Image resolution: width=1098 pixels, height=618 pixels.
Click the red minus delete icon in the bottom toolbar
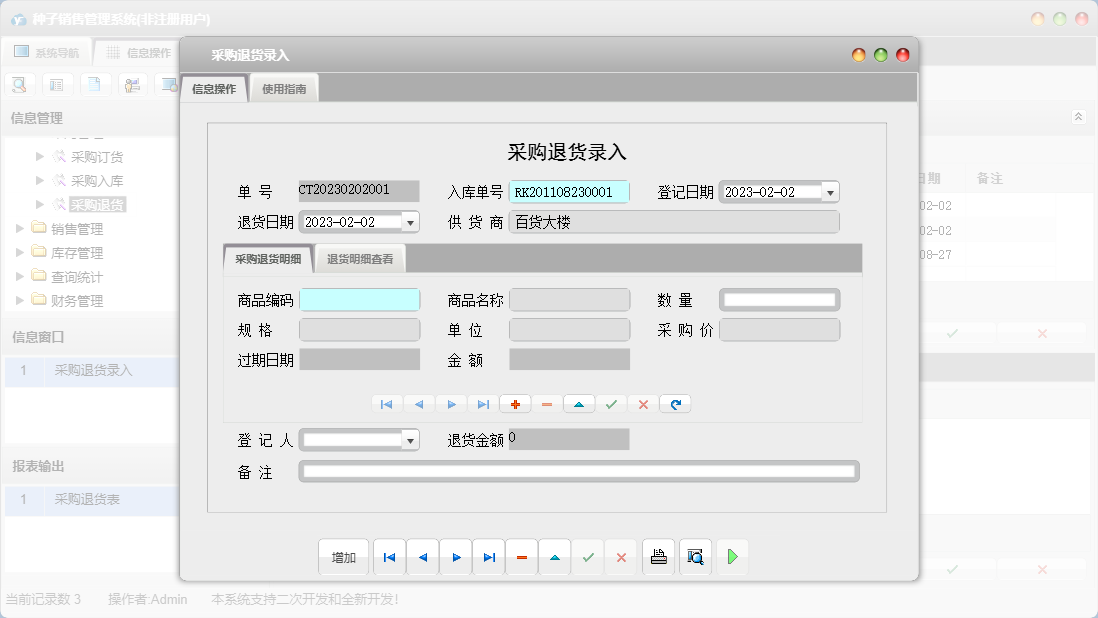point(521,557)
